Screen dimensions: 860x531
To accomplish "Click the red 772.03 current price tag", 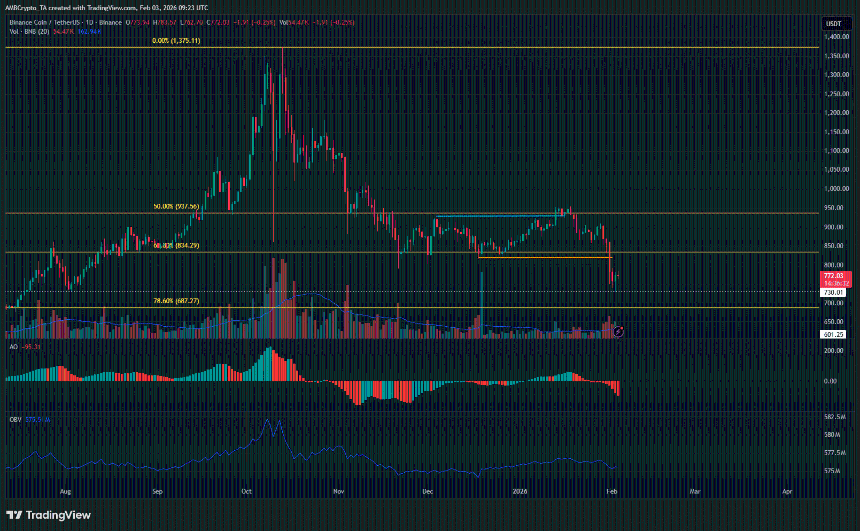I will click(834, 275).
